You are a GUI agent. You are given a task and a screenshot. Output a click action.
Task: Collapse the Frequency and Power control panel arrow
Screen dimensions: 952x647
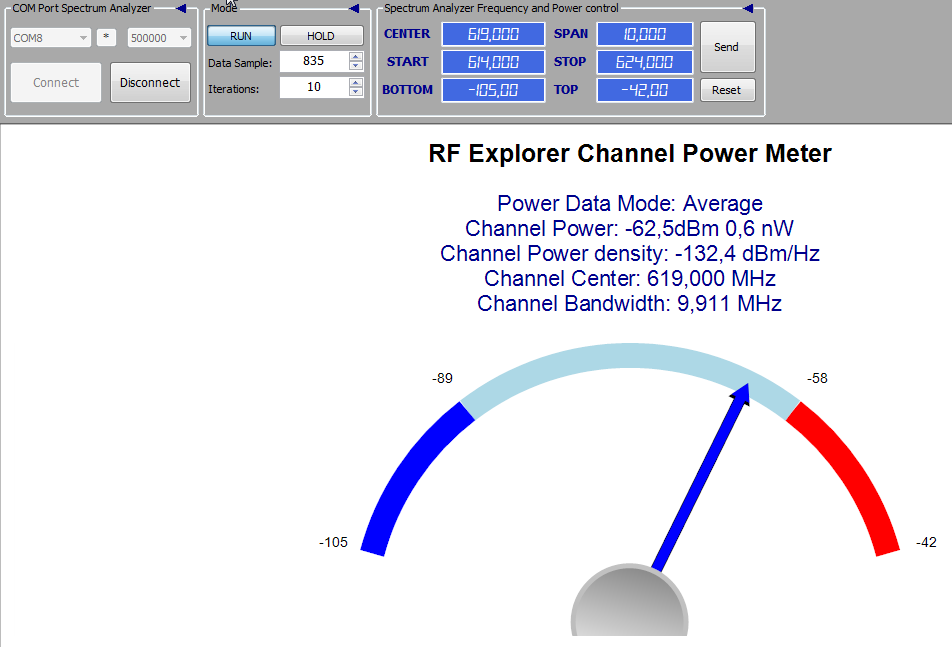pyautogui.click(x=748, y=8)
